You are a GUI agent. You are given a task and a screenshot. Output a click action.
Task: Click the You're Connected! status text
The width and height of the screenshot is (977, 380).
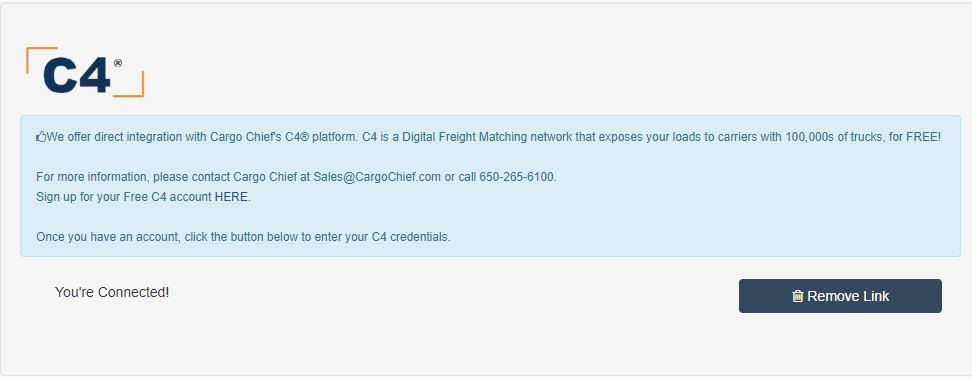(x=112, y=292)
